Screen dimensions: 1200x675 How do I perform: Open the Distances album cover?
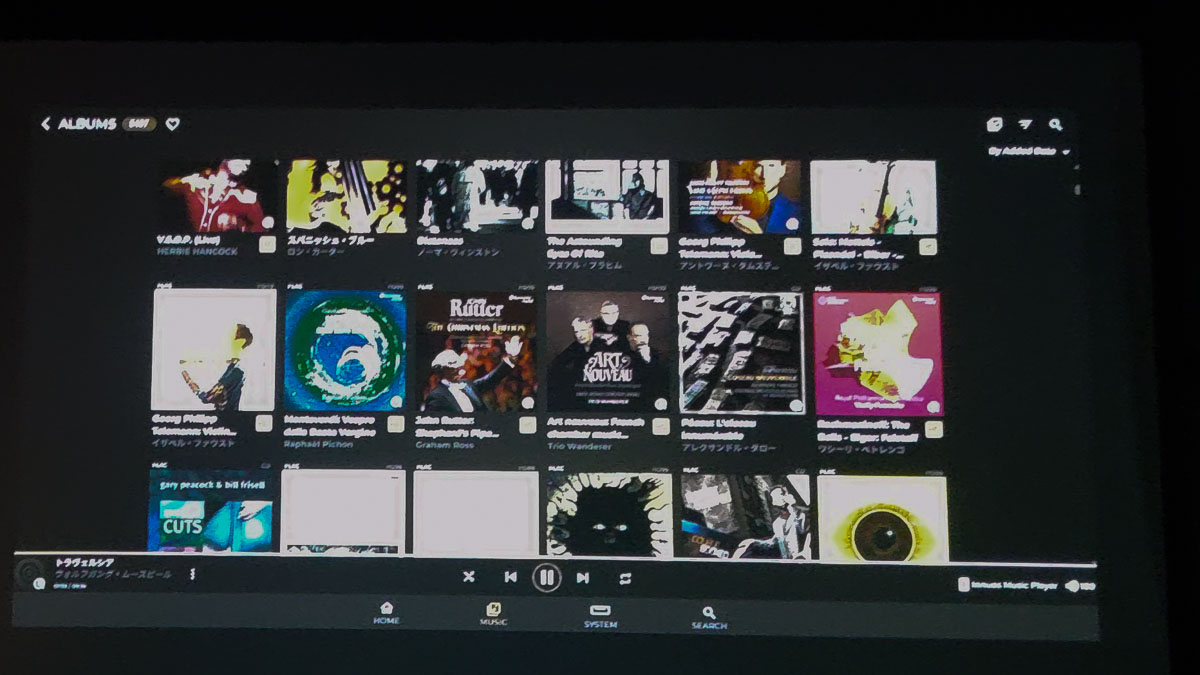(477, 196)
